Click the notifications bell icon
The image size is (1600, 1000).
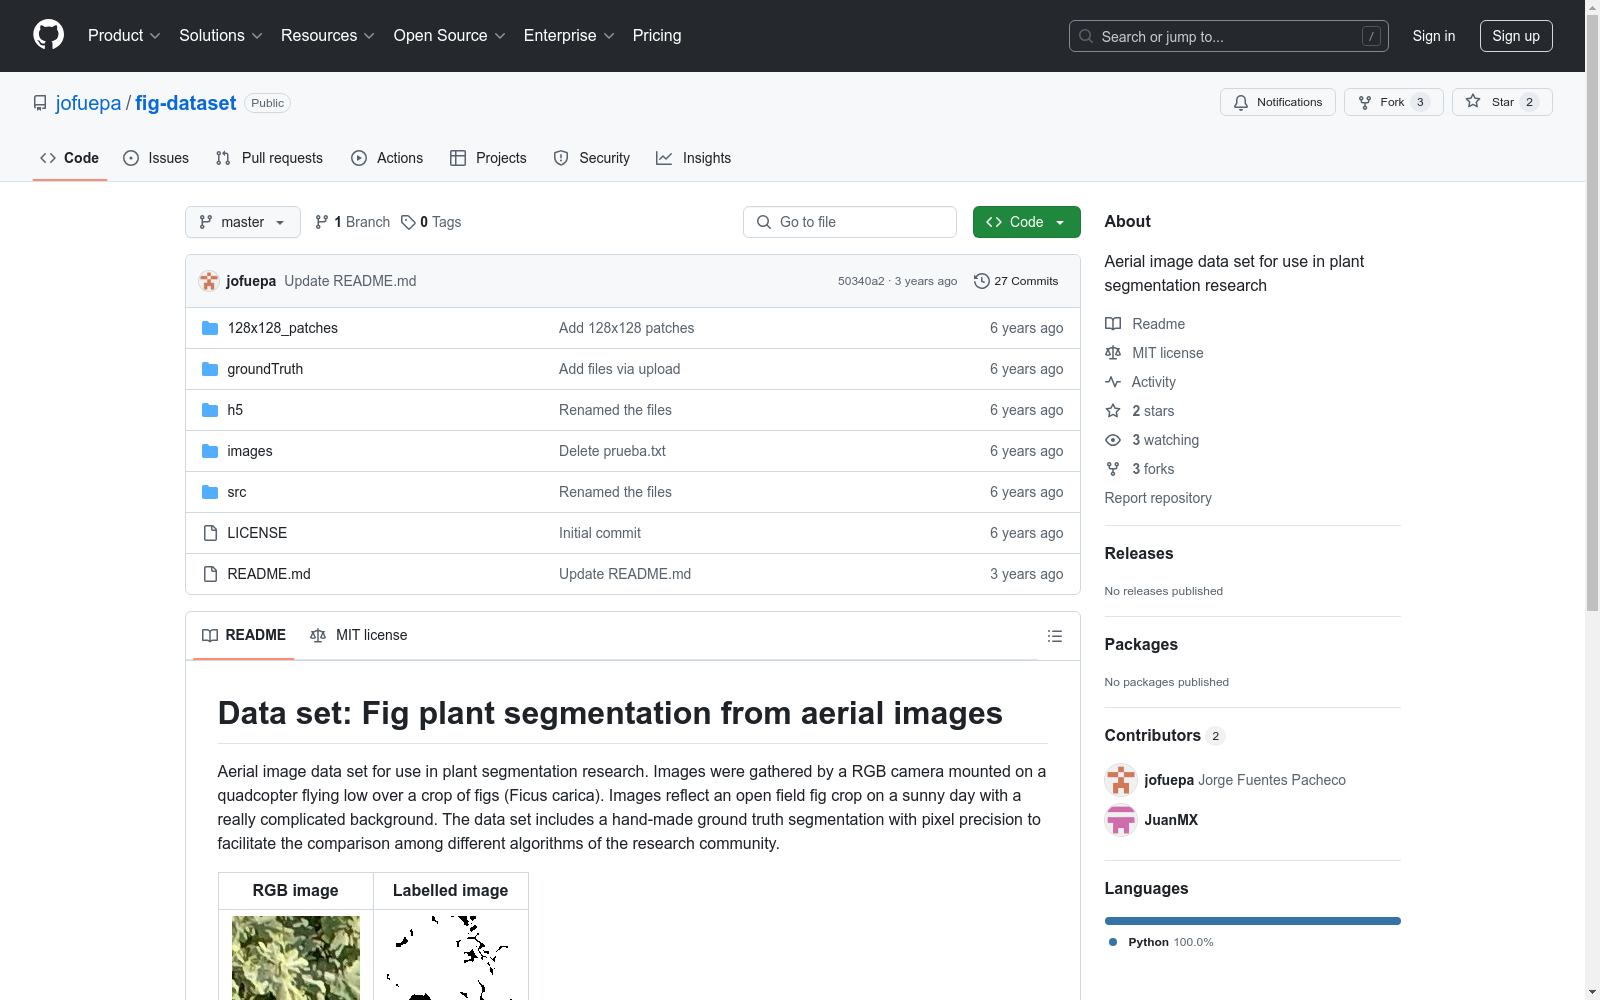pos(1241,102)
